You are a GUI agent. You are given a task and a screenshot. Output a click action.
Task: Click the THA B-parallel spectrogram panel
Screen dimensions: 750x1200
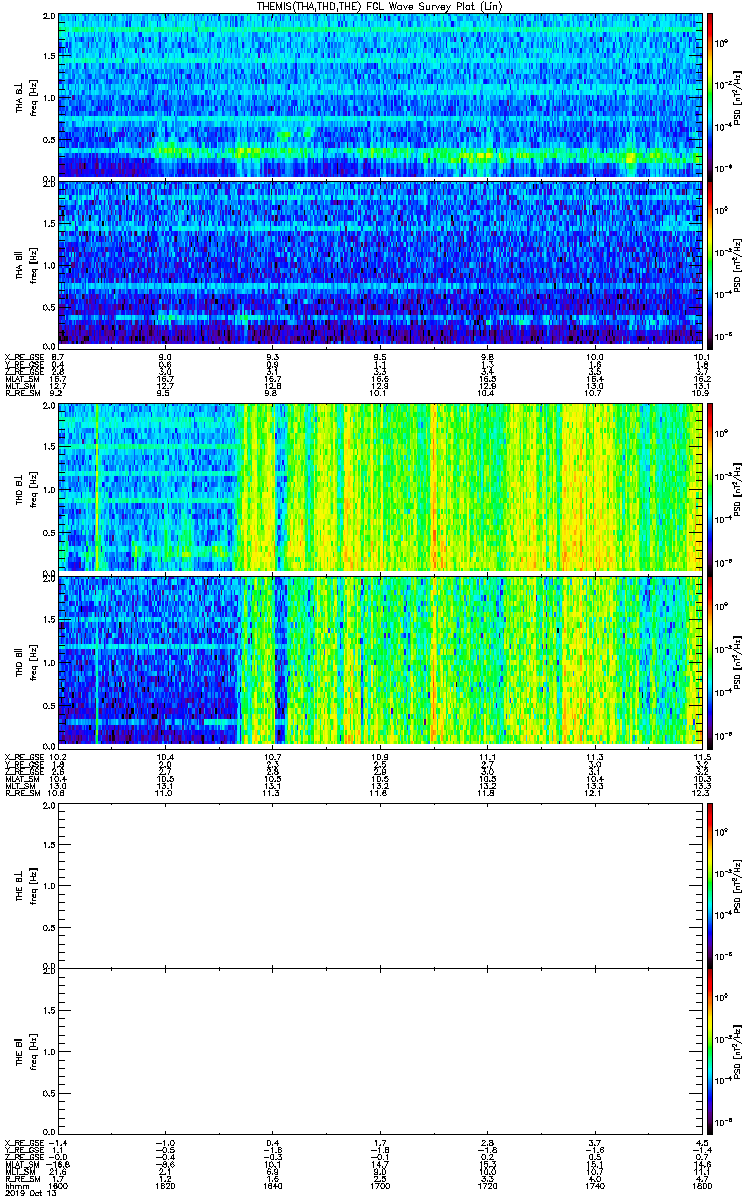379,263
